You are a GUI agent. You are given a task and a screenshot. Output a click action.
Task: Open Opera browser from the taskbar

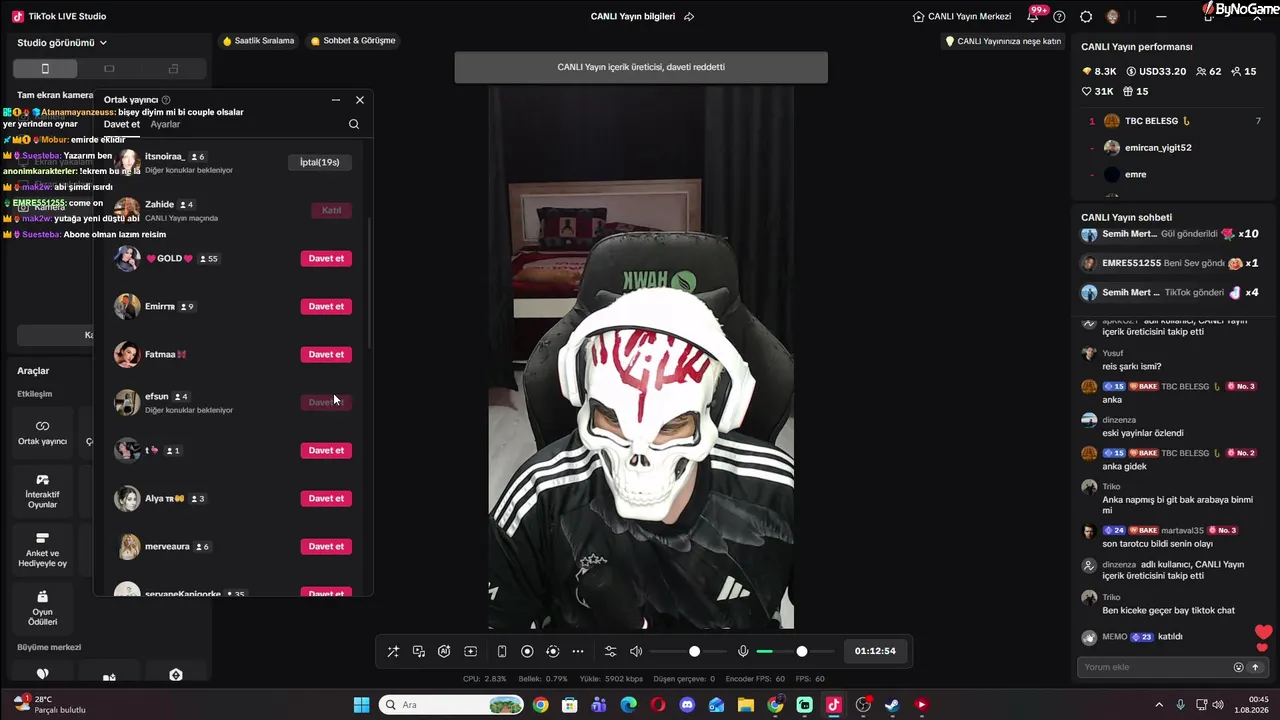(x=658, y=705)
